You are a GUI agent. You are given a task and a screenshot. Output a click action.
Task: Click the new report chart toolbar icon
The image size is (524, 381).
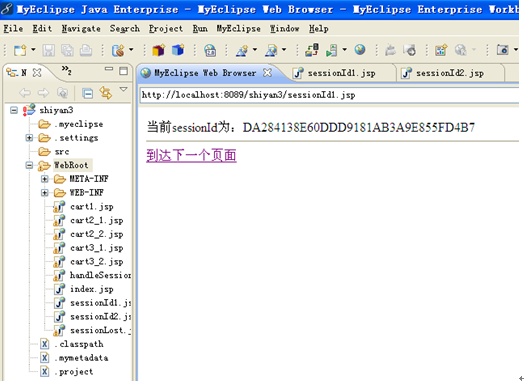(x=441, y=50)
